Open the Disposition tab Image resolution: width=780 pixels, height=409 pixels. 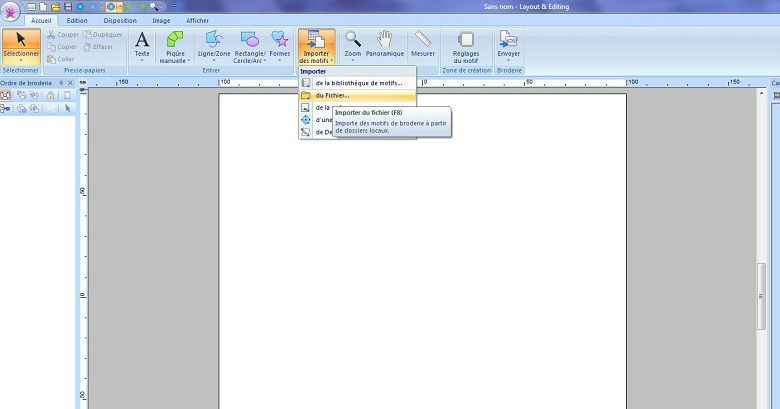point(120,20)
